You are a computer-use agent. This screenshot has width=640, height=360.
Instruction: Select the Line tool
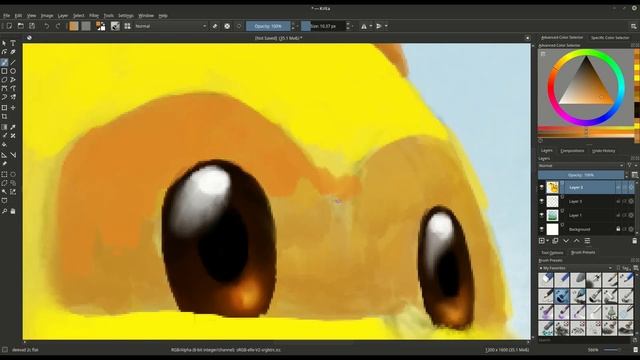click(x=13, y=62)
